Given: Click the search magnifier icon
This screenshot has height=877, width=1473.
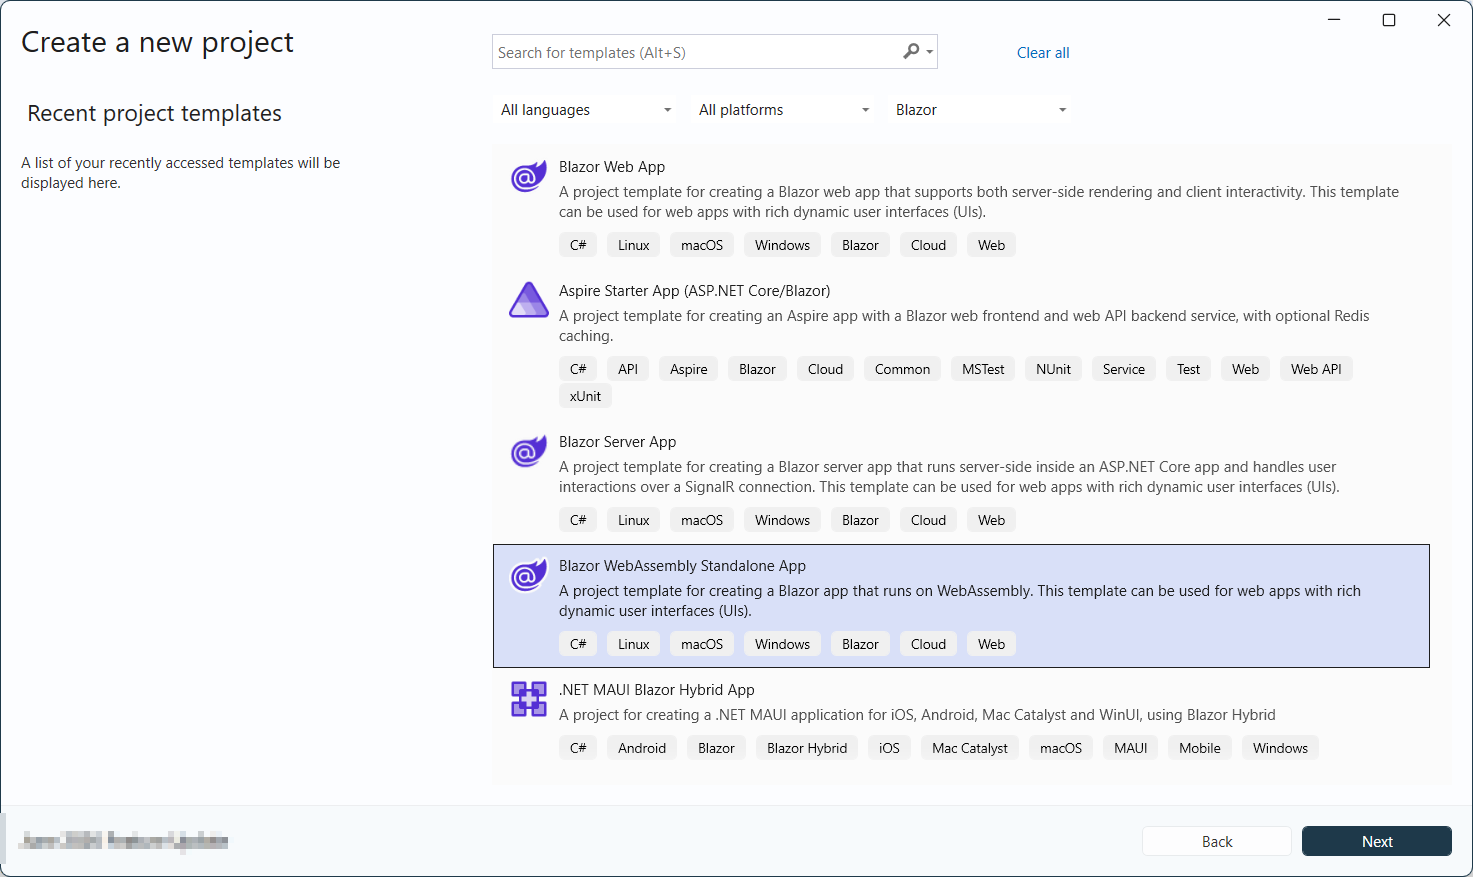Looking at the screenshot, I should 911,51.
